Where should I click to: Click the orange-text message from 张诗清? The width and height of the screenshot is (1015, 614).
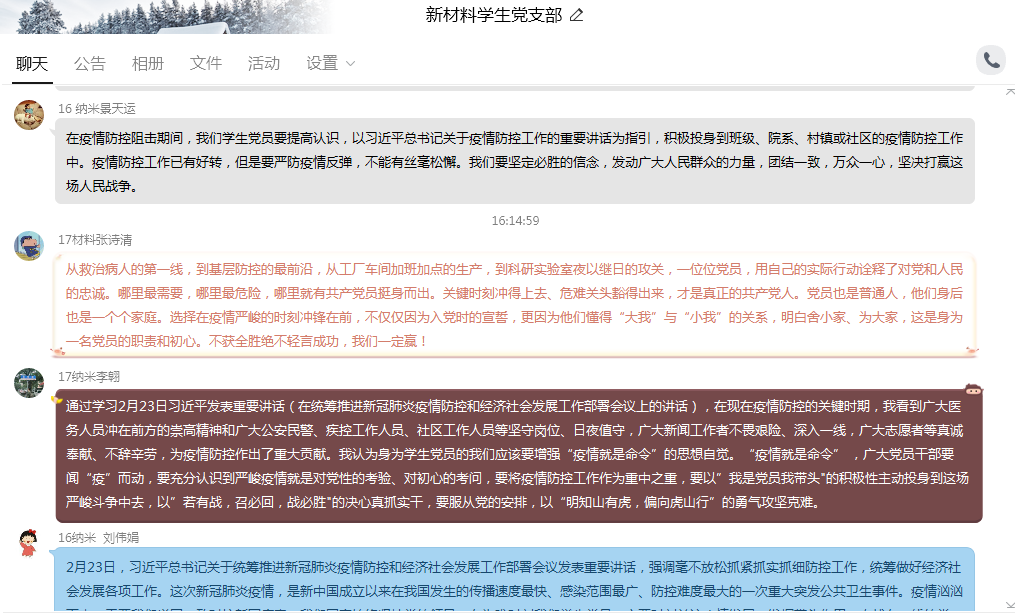pyautogui.click(x=515, y=305)
